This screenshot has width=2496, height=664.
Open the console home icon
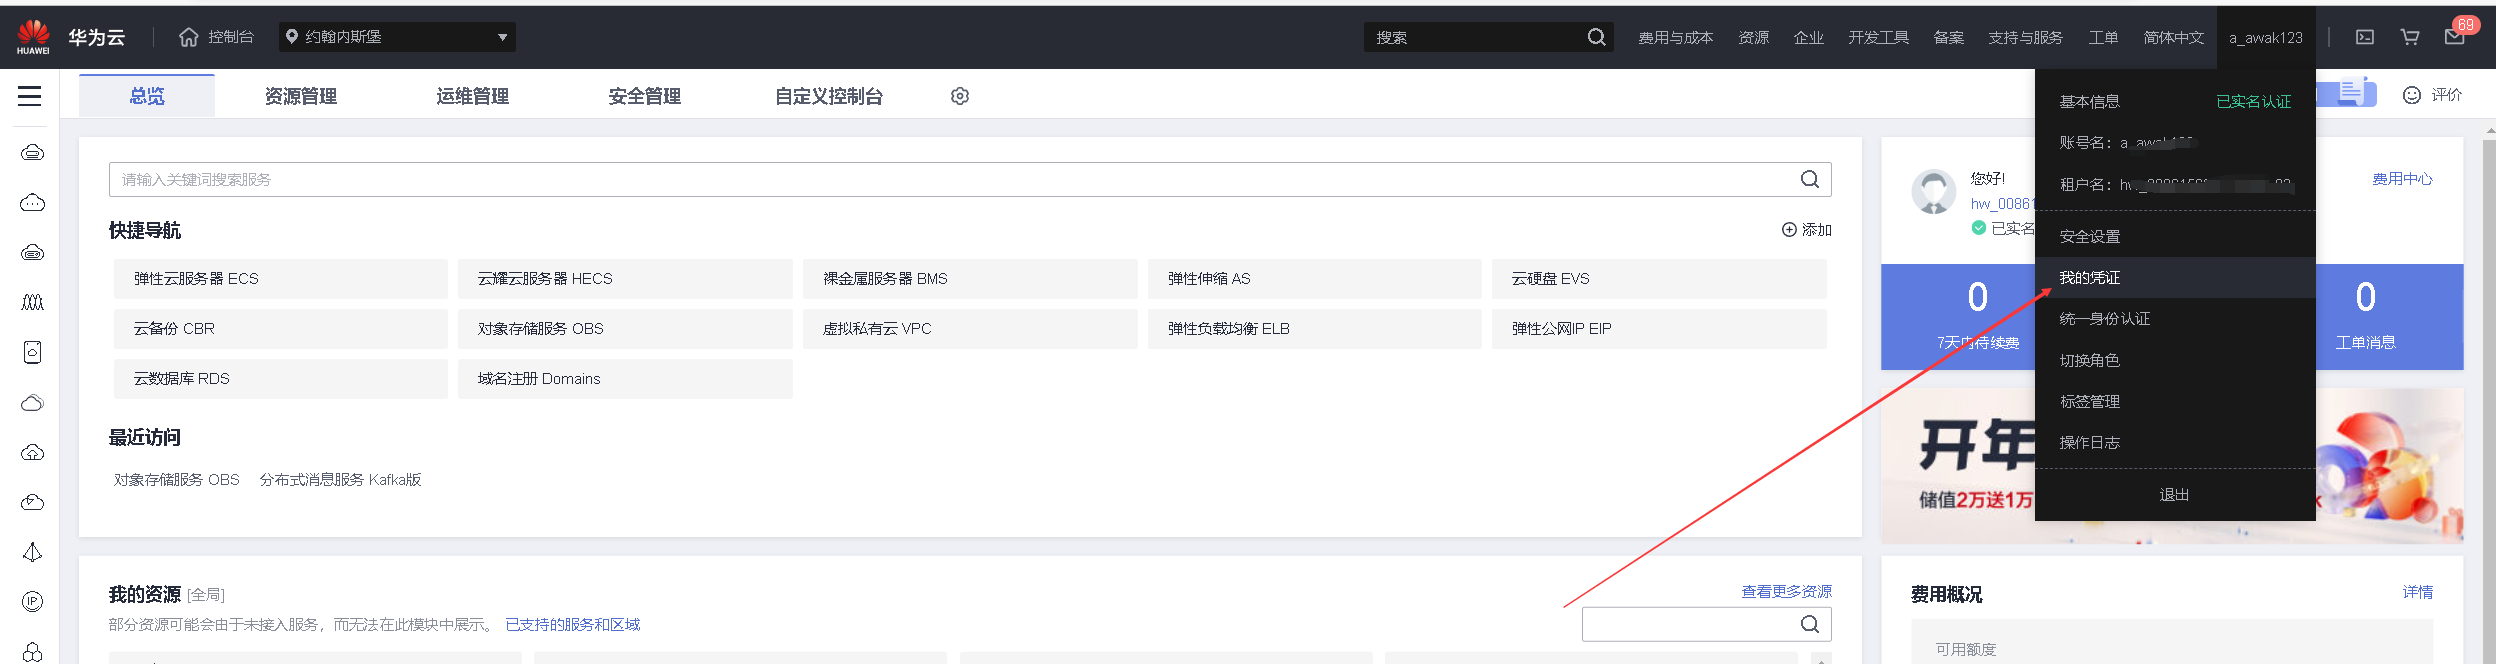[189, 37]
